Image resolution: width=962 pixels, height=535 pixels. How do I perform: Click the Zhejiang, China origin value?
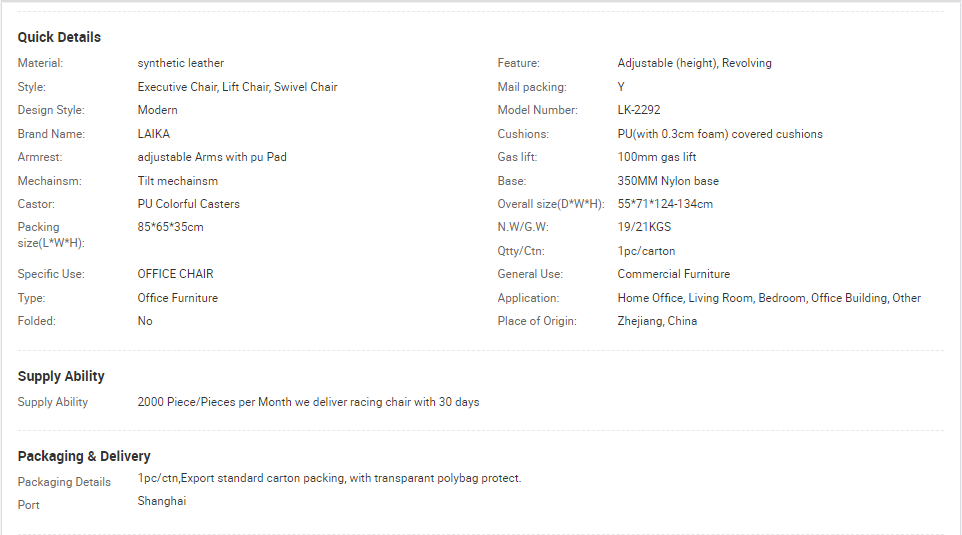click(x=657, y=321)
